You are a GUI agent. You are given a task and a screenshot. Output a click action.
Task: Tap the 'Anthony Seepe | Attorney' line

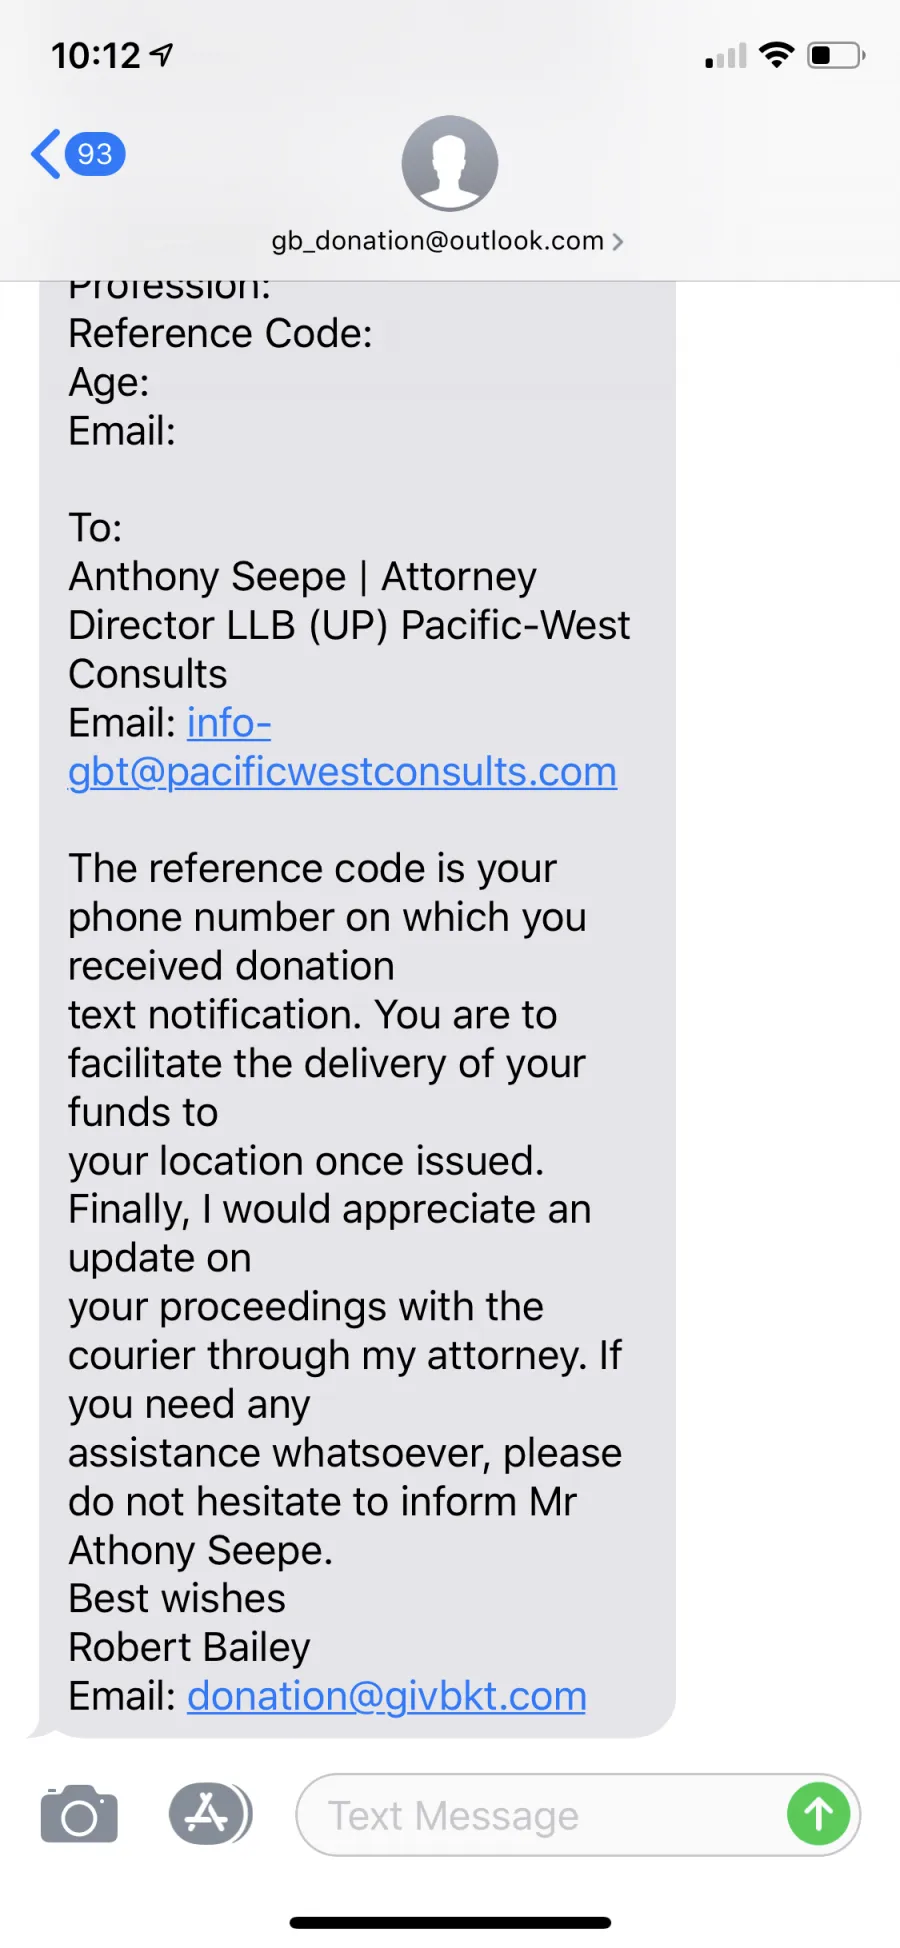302,577
